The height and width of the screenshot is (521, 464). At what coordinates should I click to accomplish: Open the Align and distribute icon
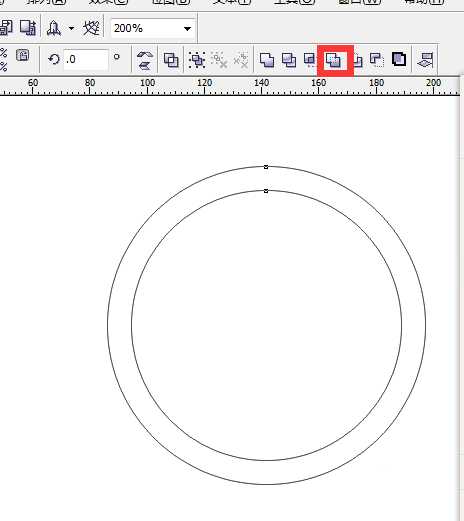pyautogui.click(x=426, y=60)
